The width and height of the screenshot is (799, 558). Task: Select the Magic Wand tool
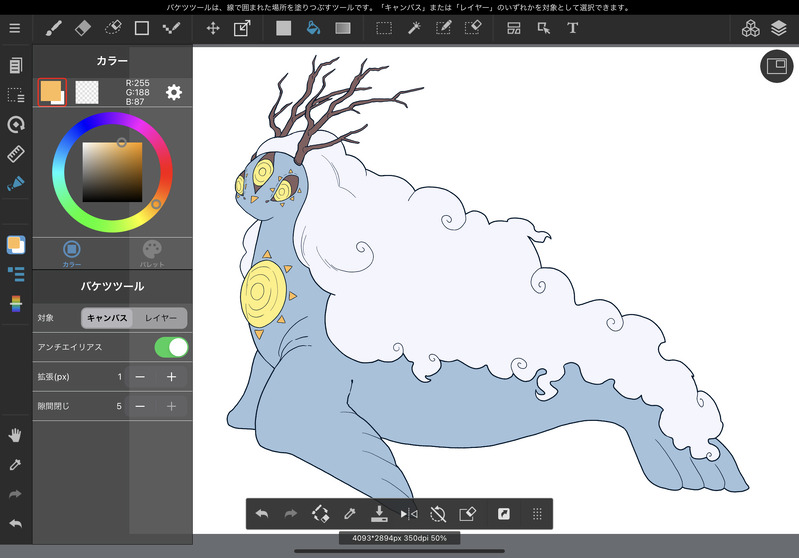tap(414, 28)
